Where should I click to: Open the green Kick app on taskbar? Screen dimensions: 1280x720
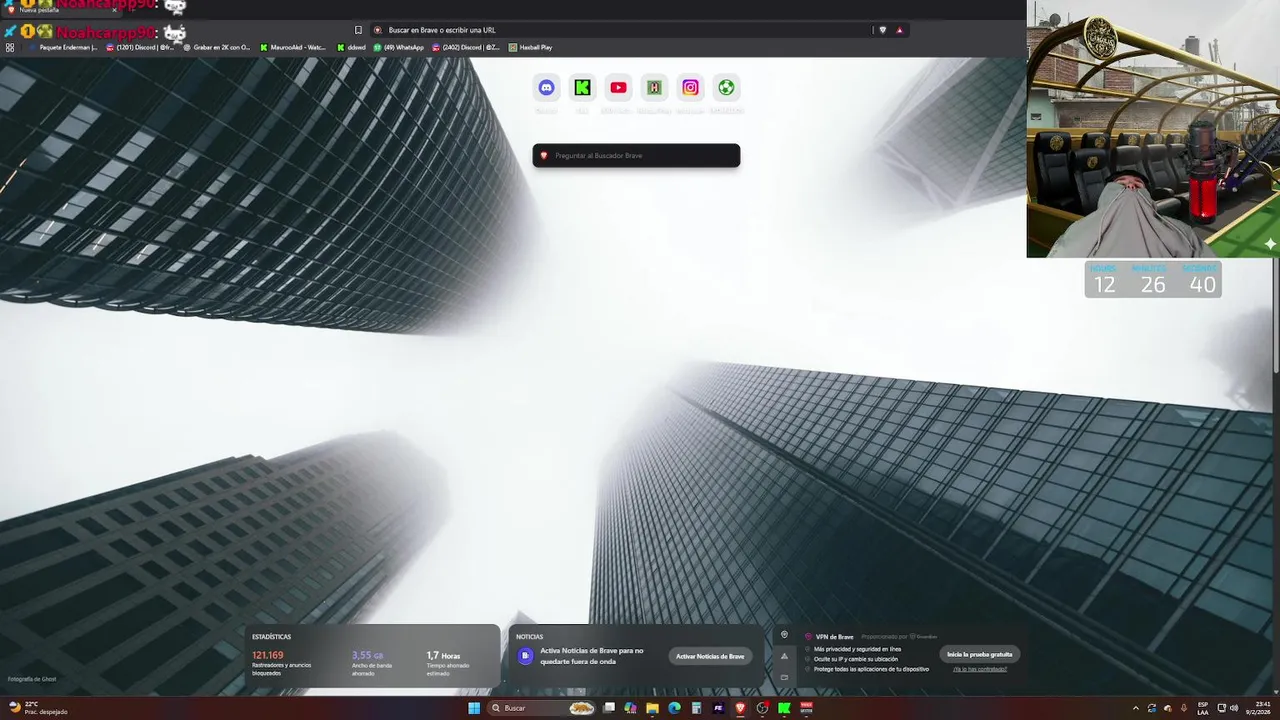(784, 708)
